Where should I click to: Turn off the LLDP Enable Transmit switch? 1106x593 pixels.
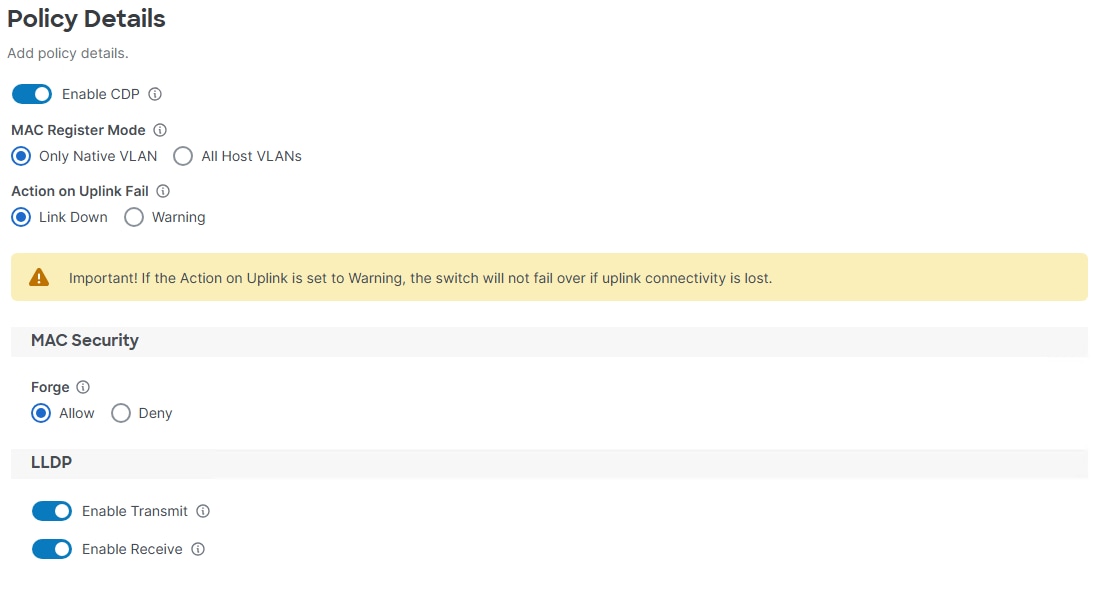pos(51,511)
